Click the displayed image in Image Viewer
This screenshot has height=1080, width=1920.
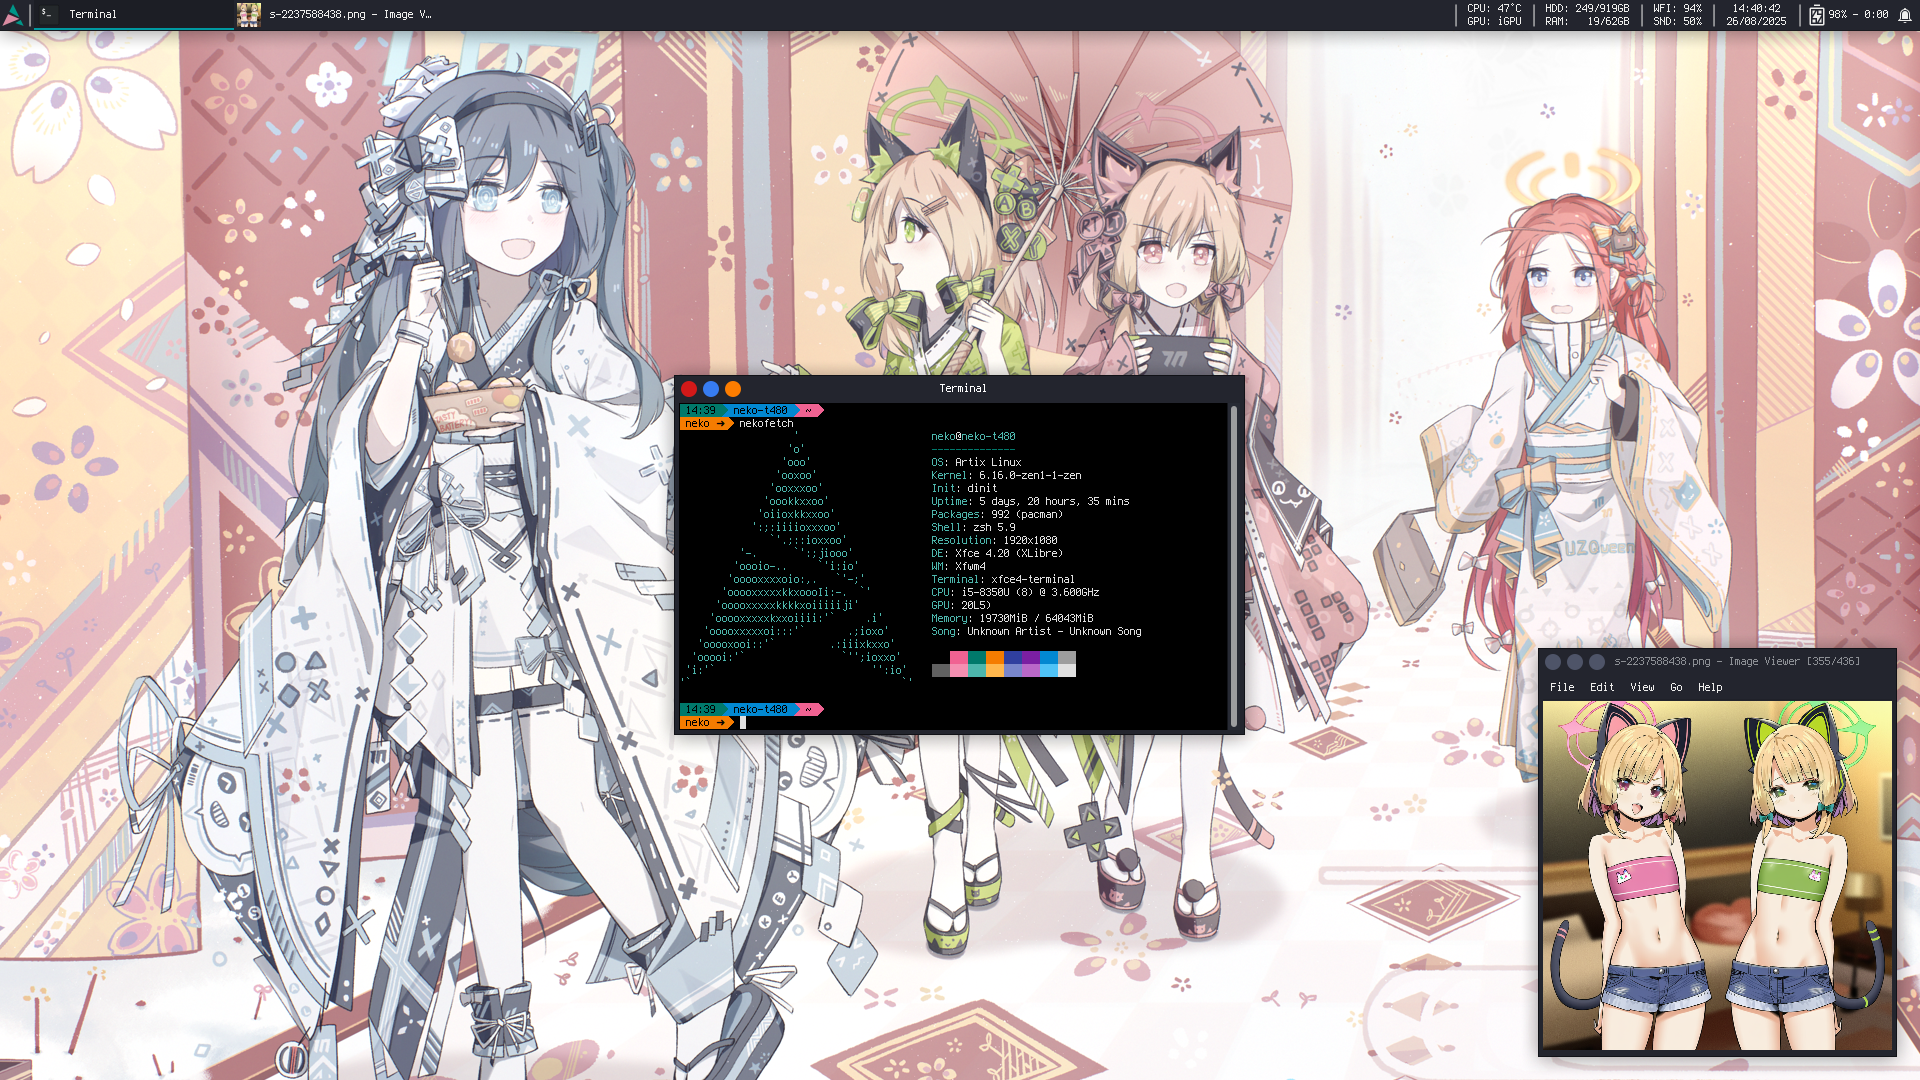(x=1717, y=875)
